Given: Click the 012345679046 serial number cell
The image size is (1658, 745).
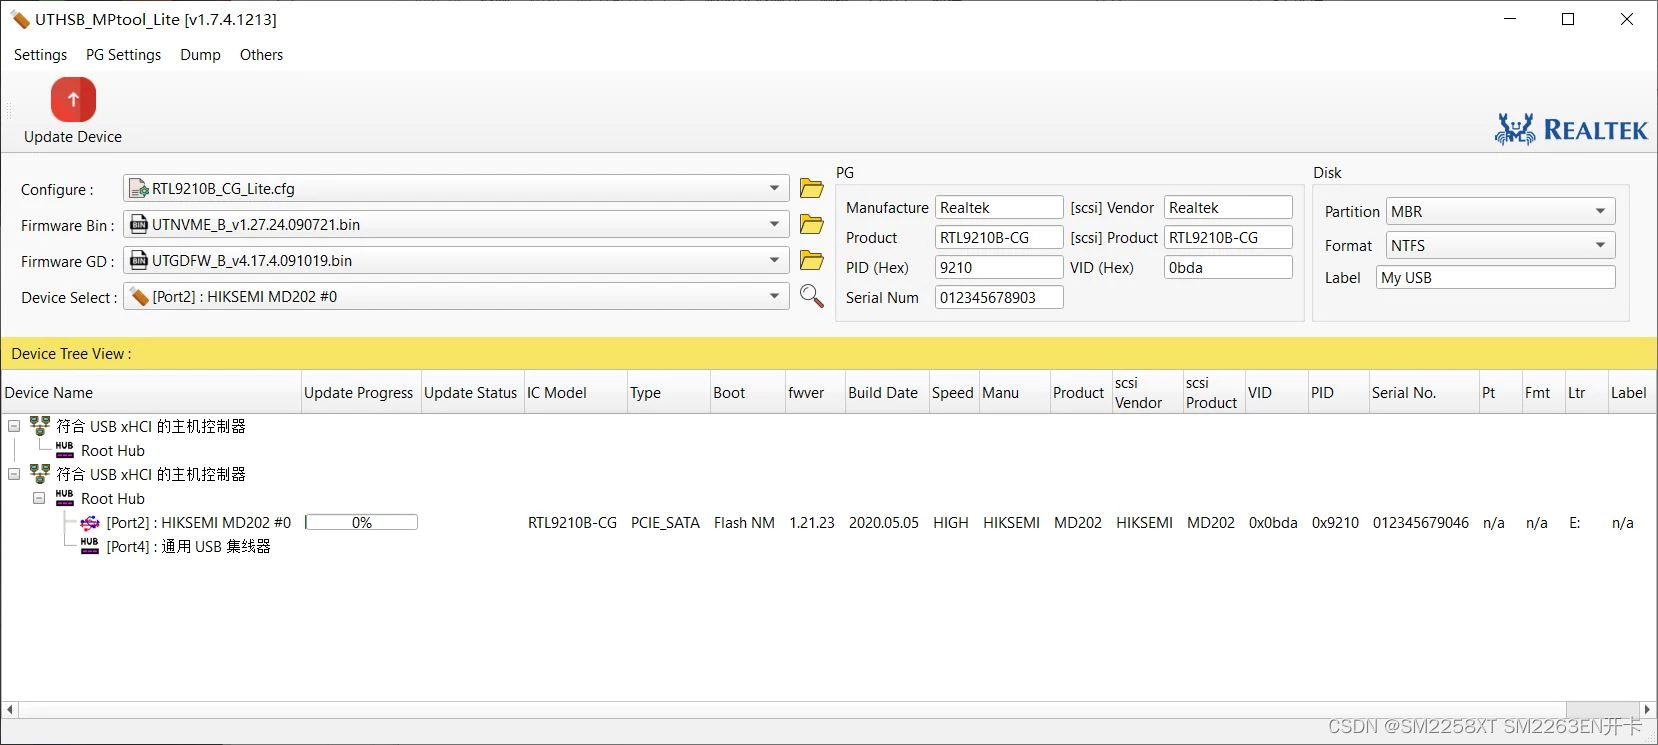Looking at the screenshot, I should (1420, 522).
